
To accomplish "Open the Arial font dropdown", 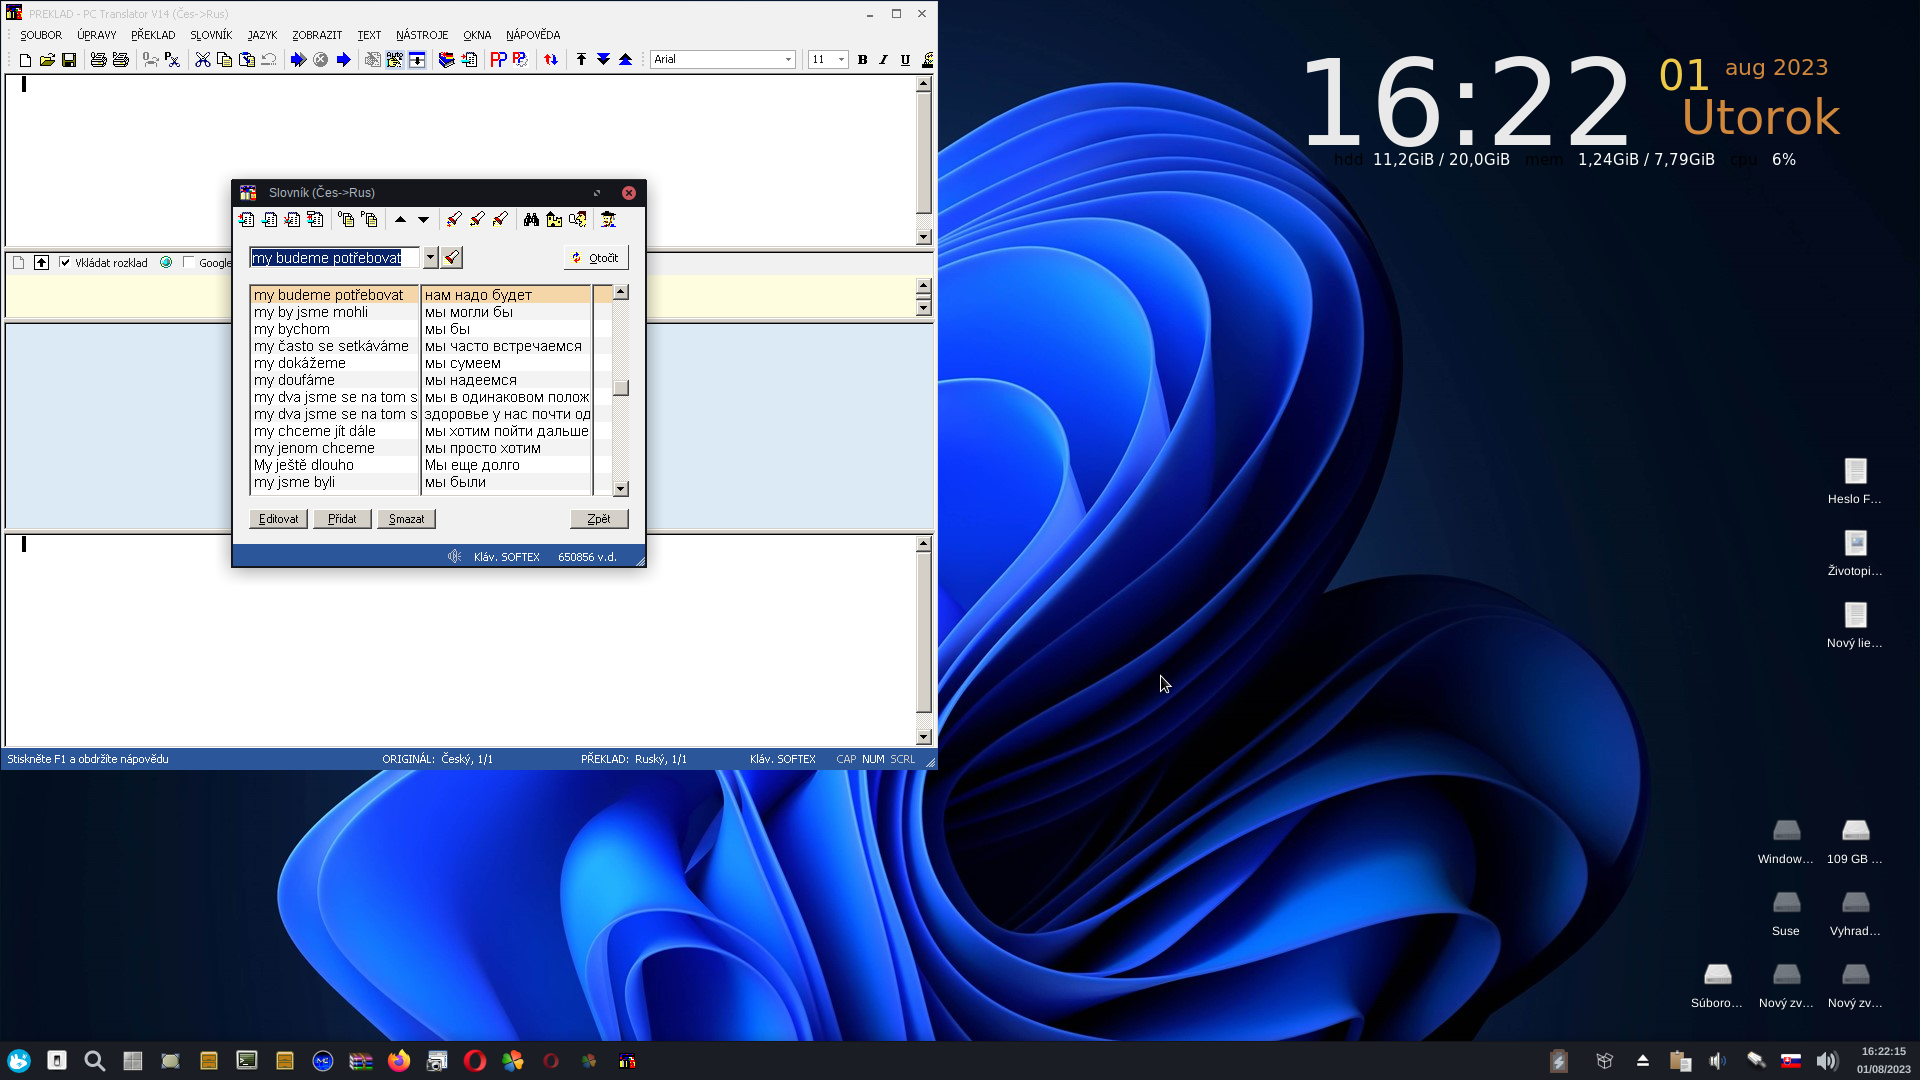I will (x=788, y=60).
